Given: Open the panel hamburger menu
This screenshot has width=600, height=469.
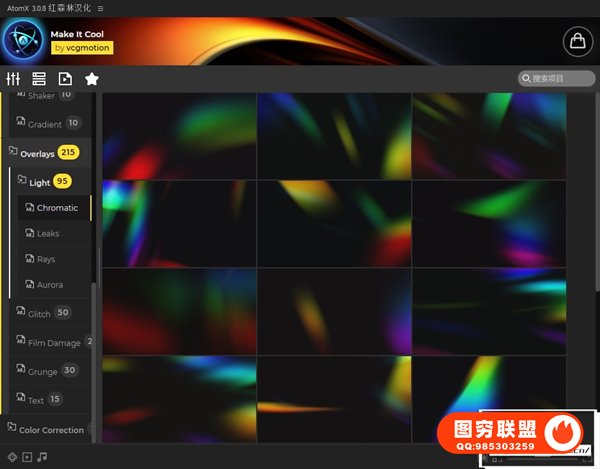Looking at the screenshot, I should point(100,7).
